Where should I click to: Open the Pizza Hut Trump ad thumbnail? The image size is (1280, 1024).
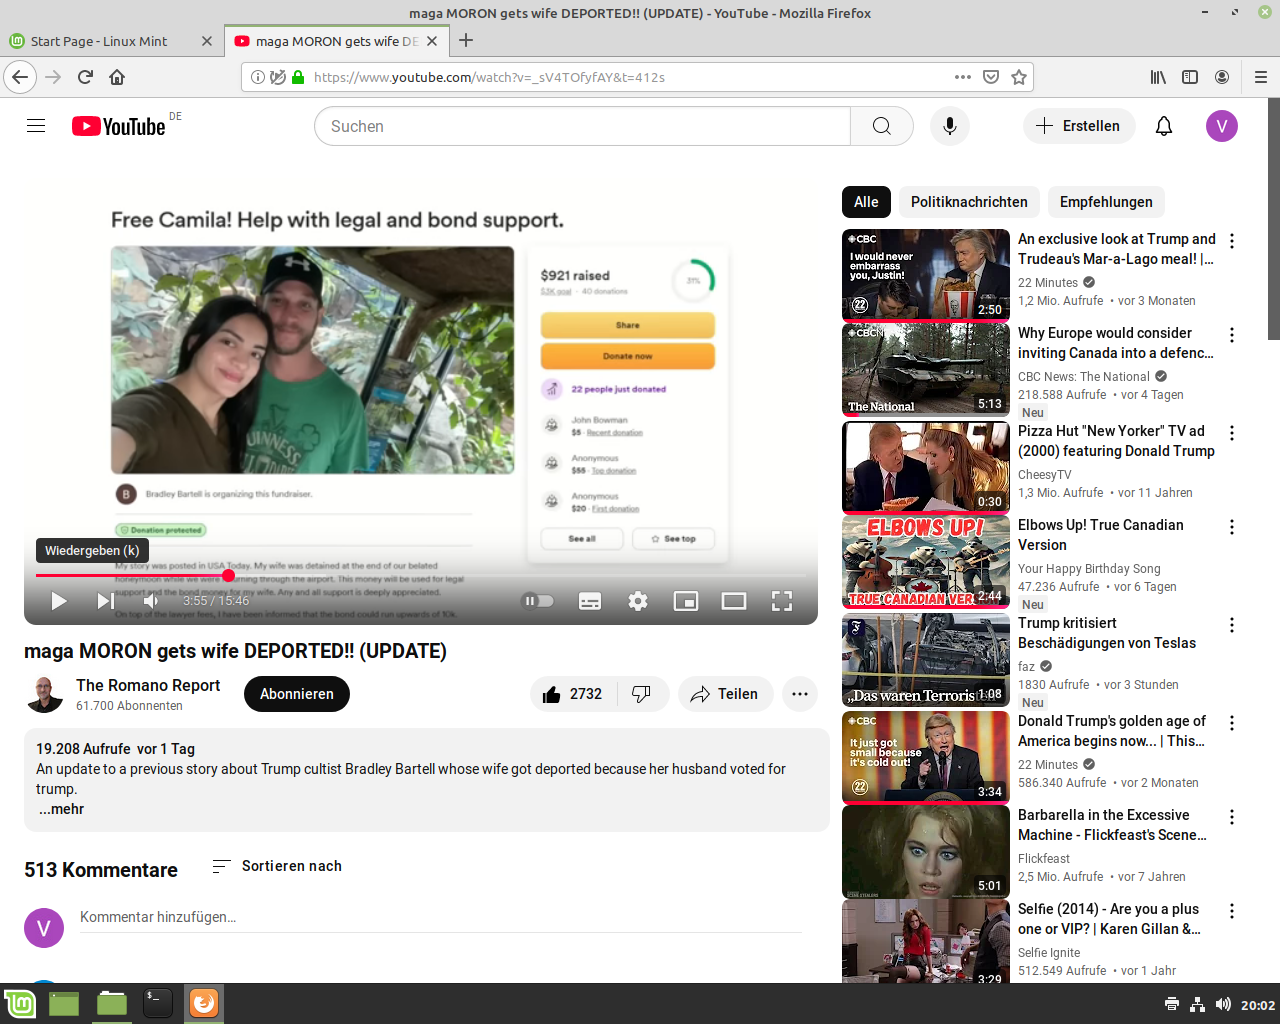click(926, 468)
